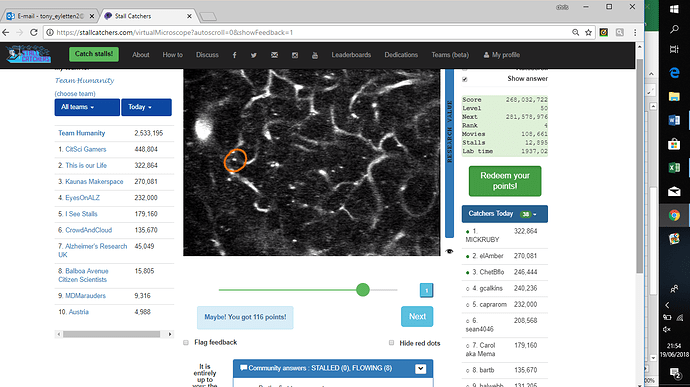Expand the Catchers Today dropdown
The image size is (690, 387).
click(504, 214)
